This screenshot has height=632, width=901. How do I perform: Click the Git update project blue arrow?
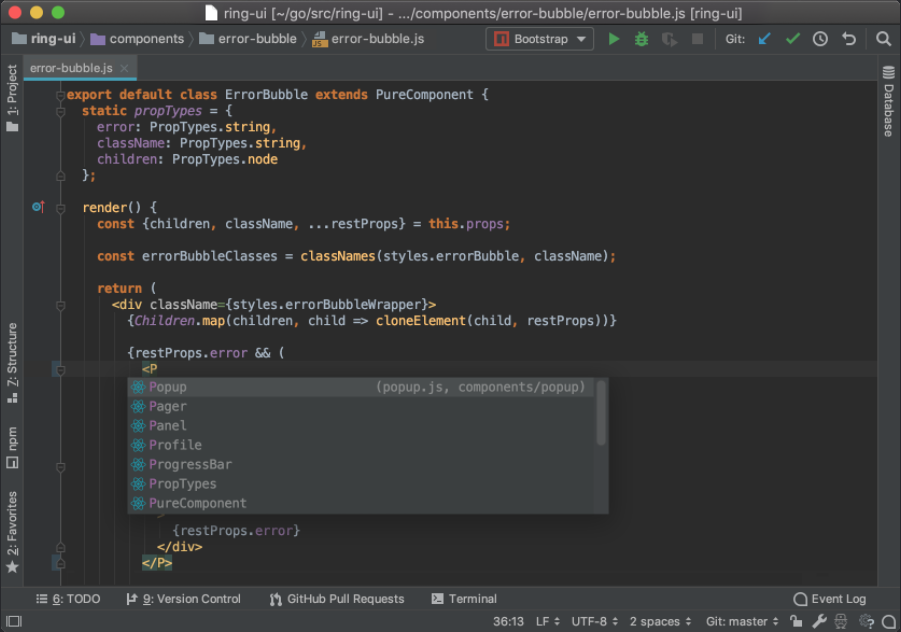765,39
